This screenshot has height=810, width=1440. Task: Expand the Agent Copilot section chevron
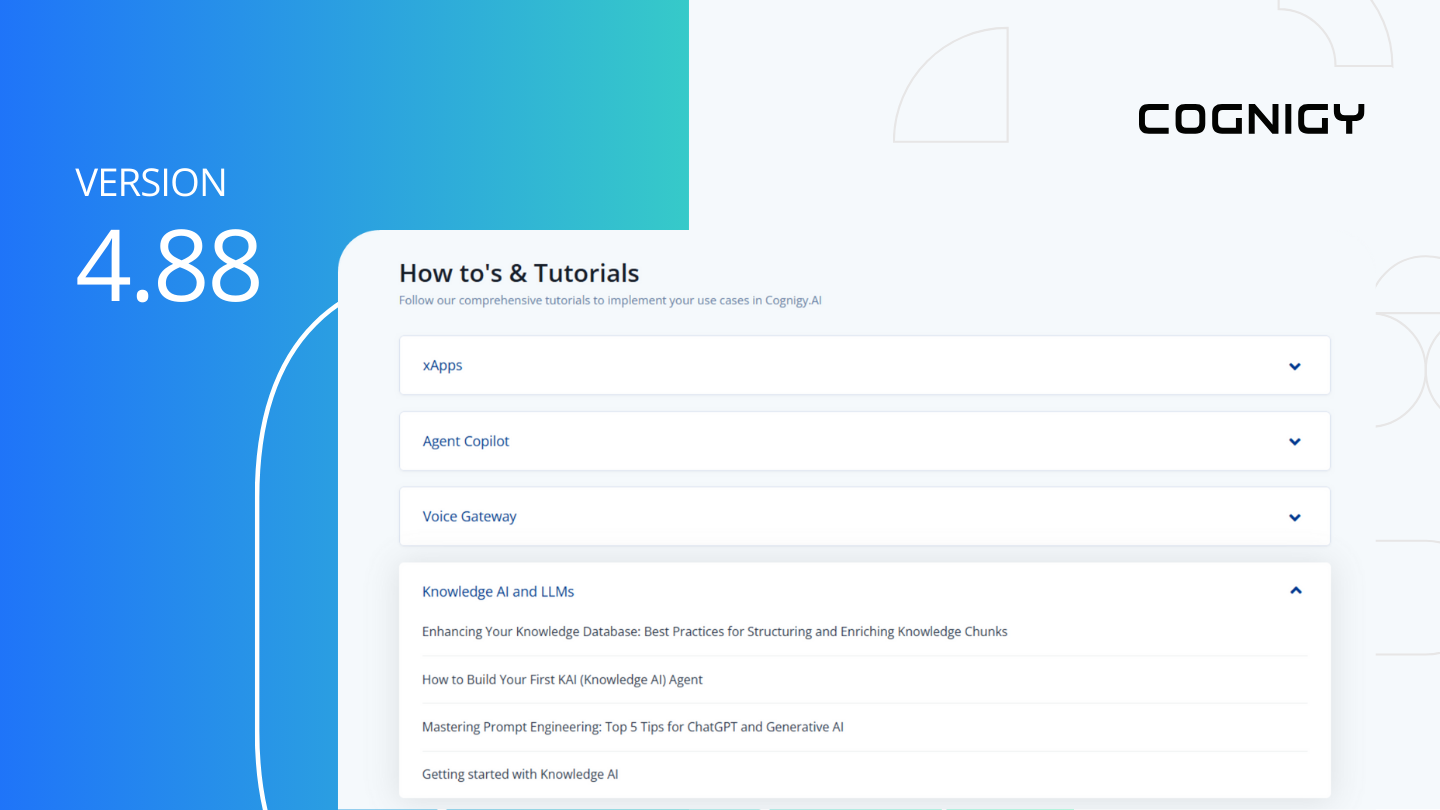[x=1295, y=441]
